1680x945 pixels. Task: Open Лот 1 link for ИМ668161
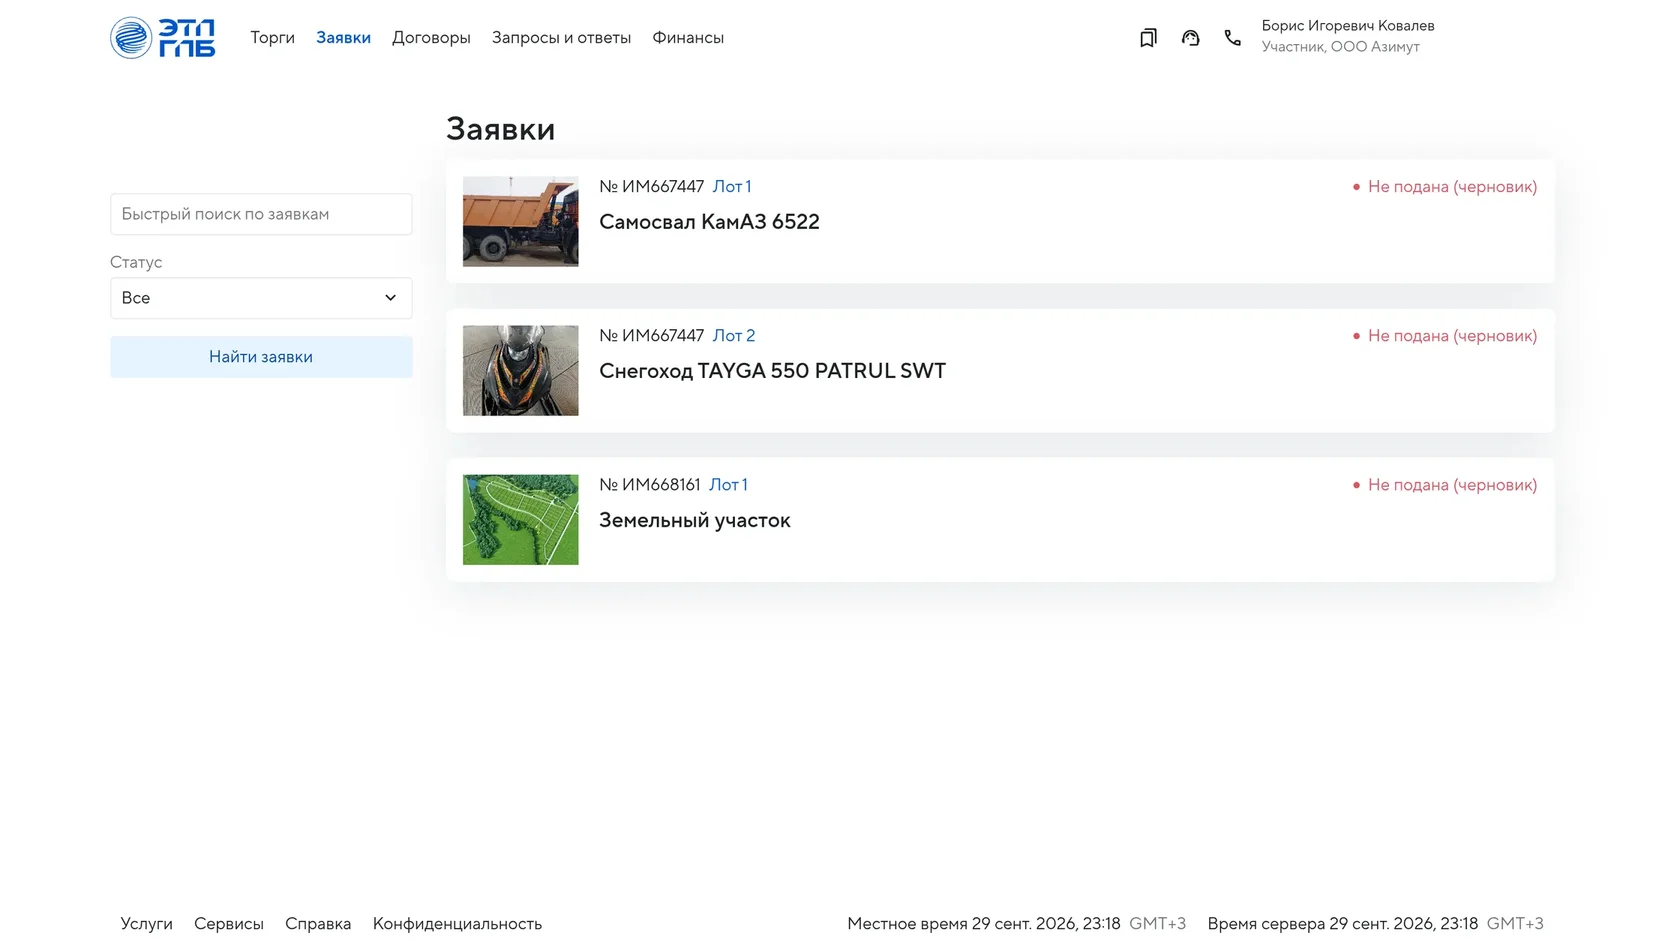tap(728, 485)
